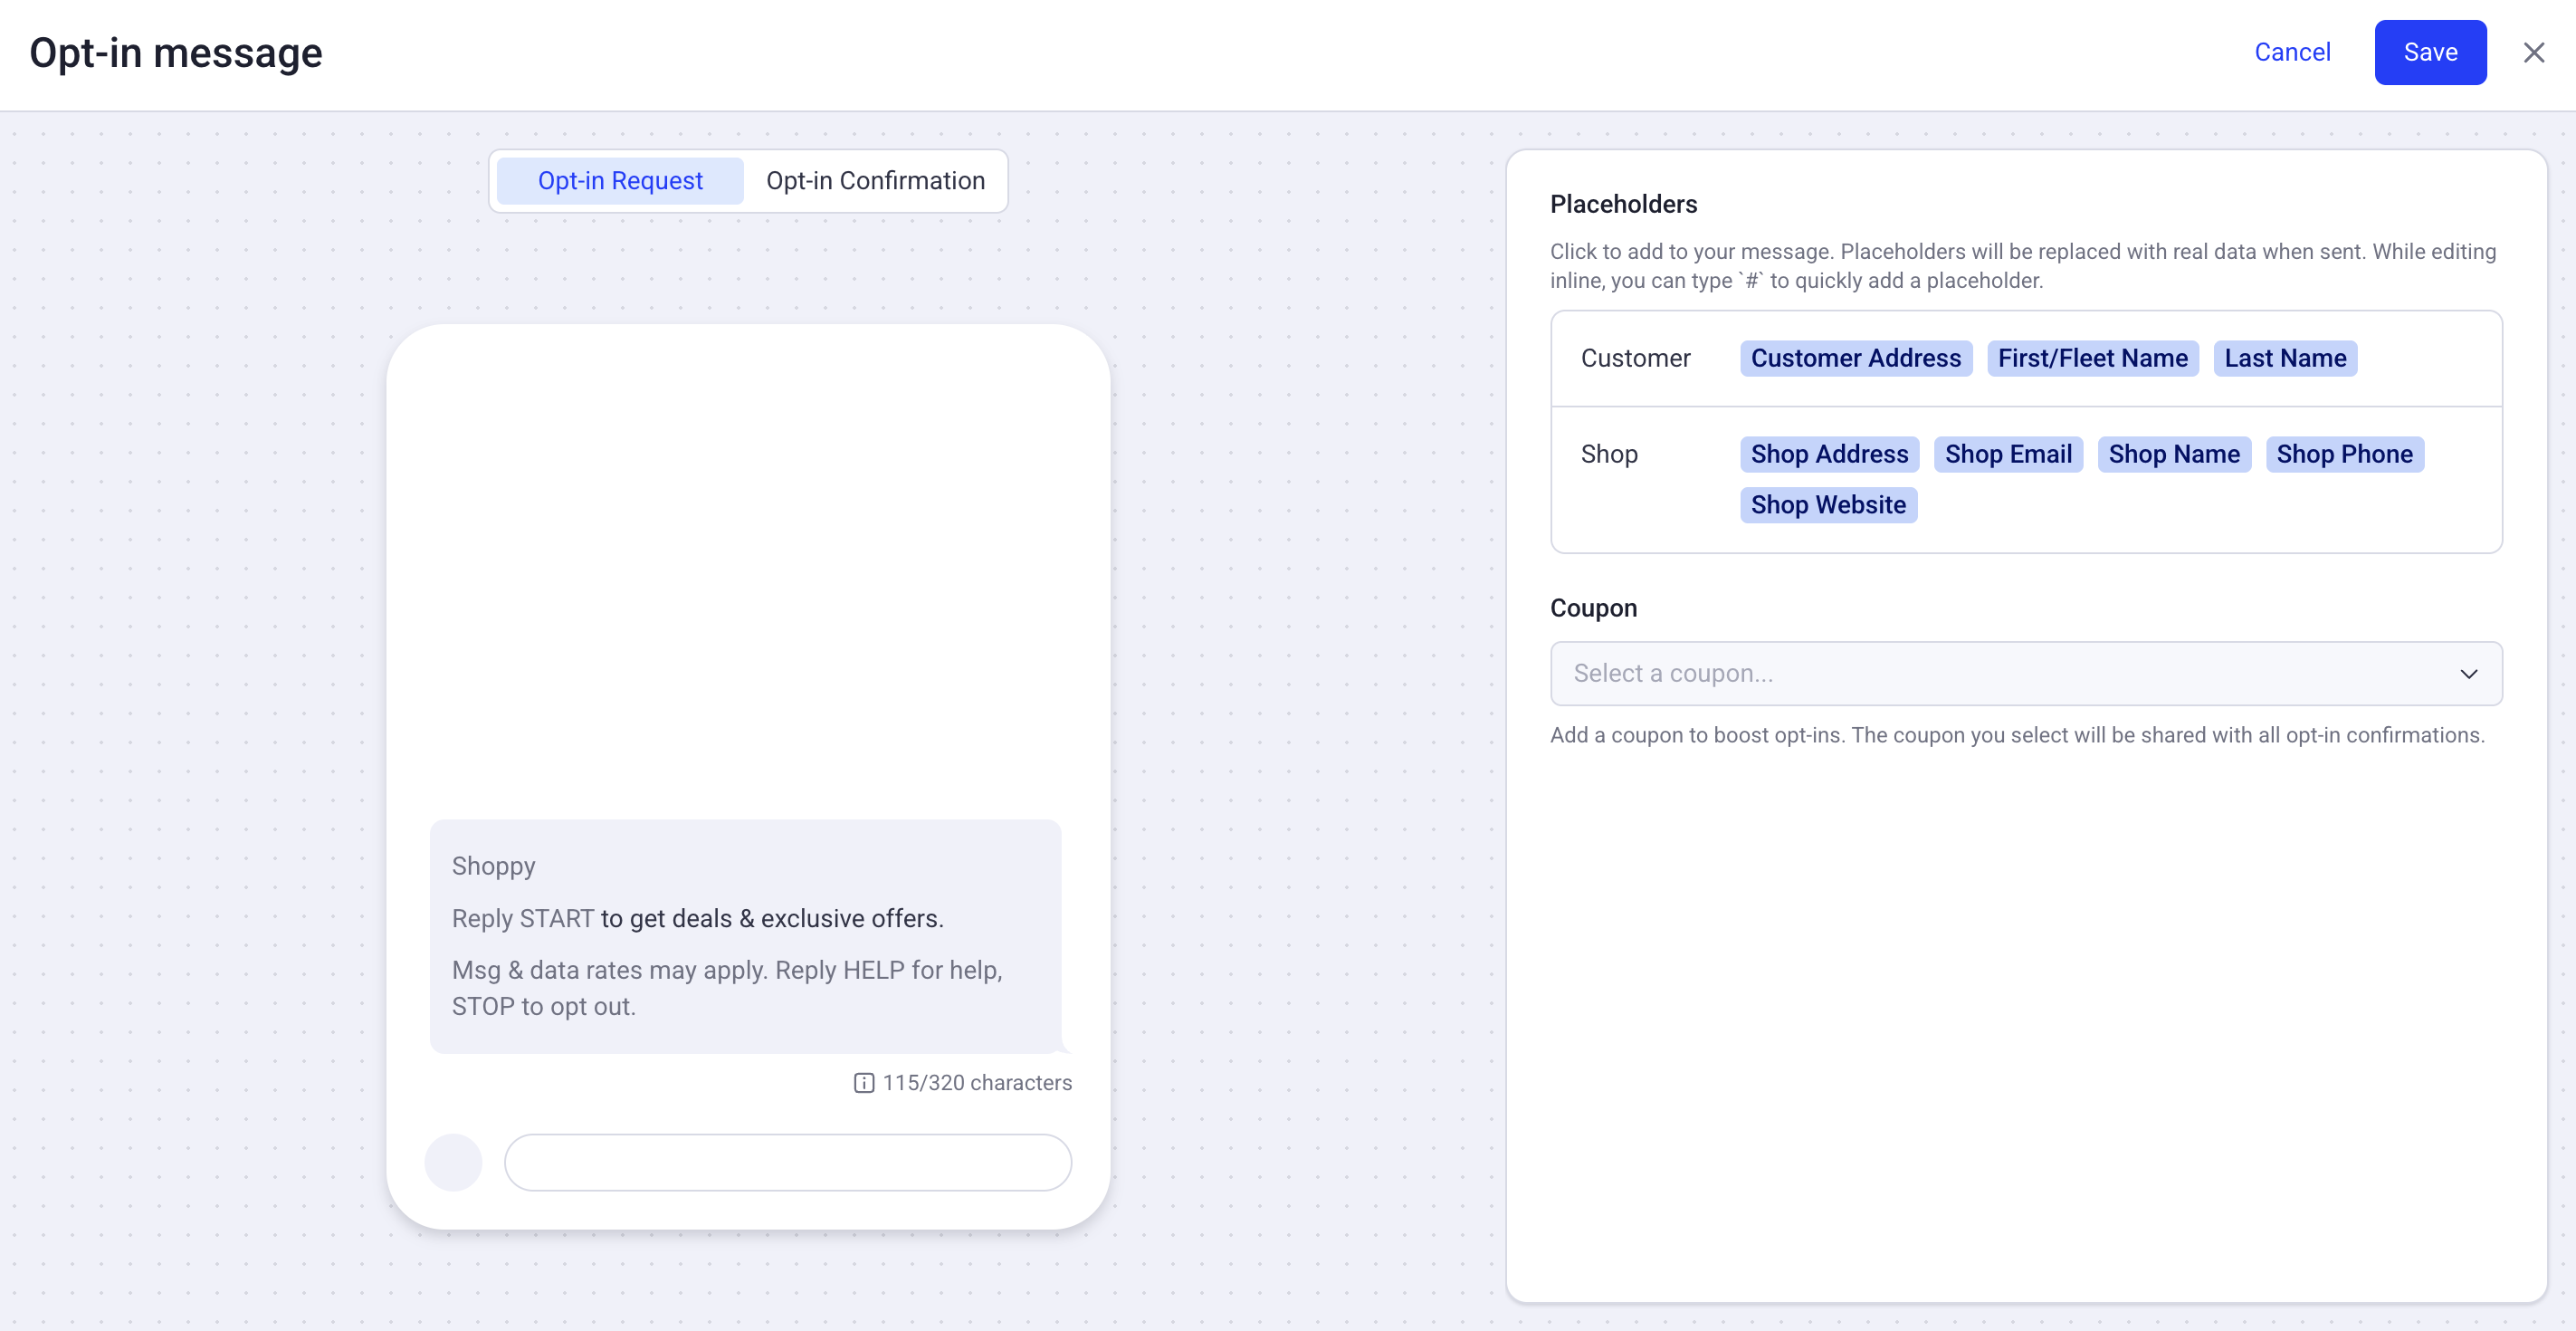
Task: Add the Shop Phone placeholder
Action: point(2344,454)
